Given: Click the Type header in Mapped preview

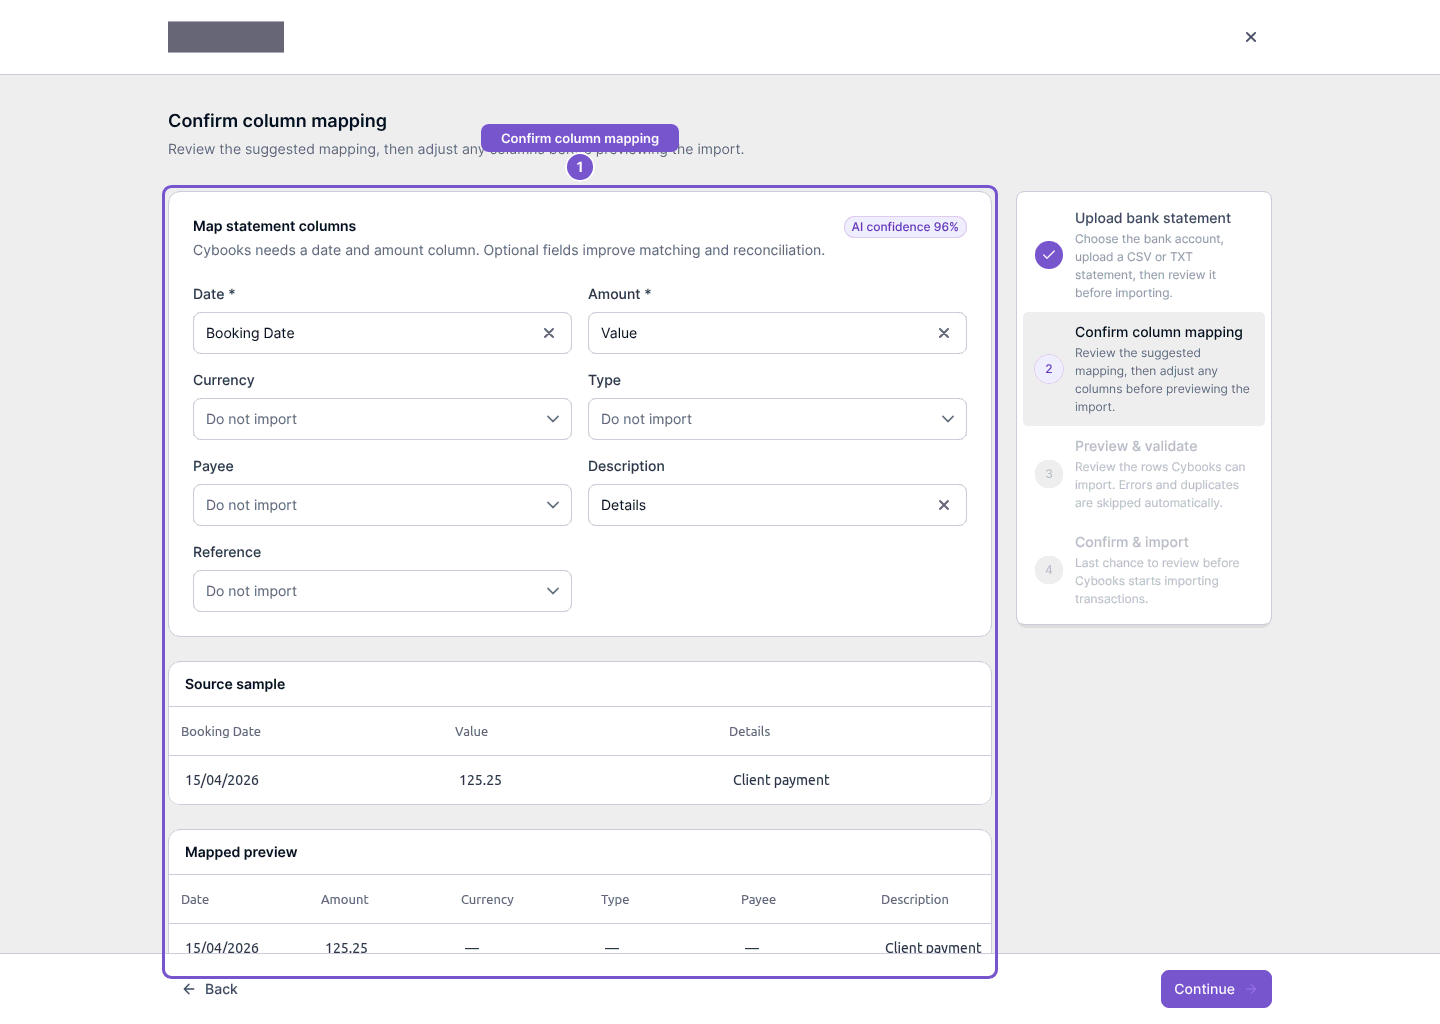Looking at the screenshot, I should point(615,900).
